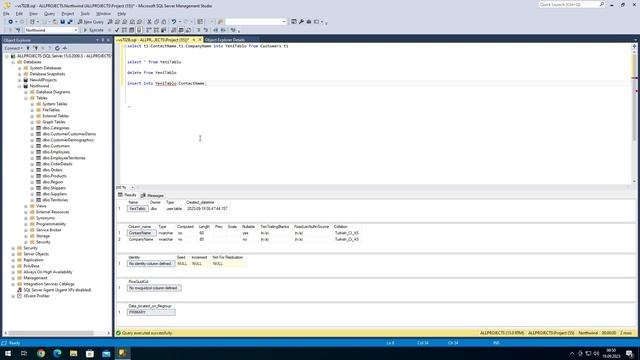Open the Connect dropdown in Object Explorer
Screen dimensions: 640x360
[13, 48]
